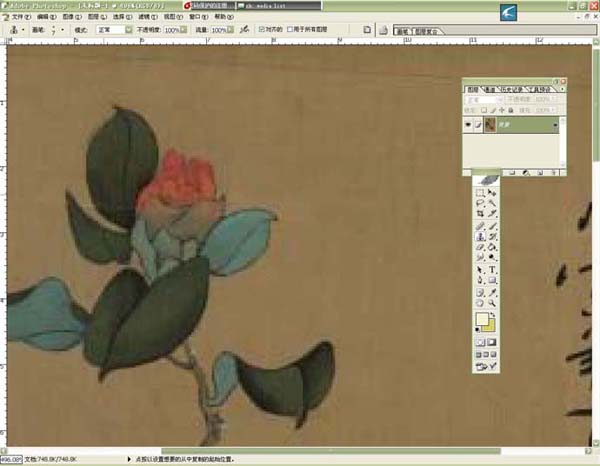Click the airbrush icon in options bar
The height and width of the screenshot is (466, 600).
[x=245, y=29]
